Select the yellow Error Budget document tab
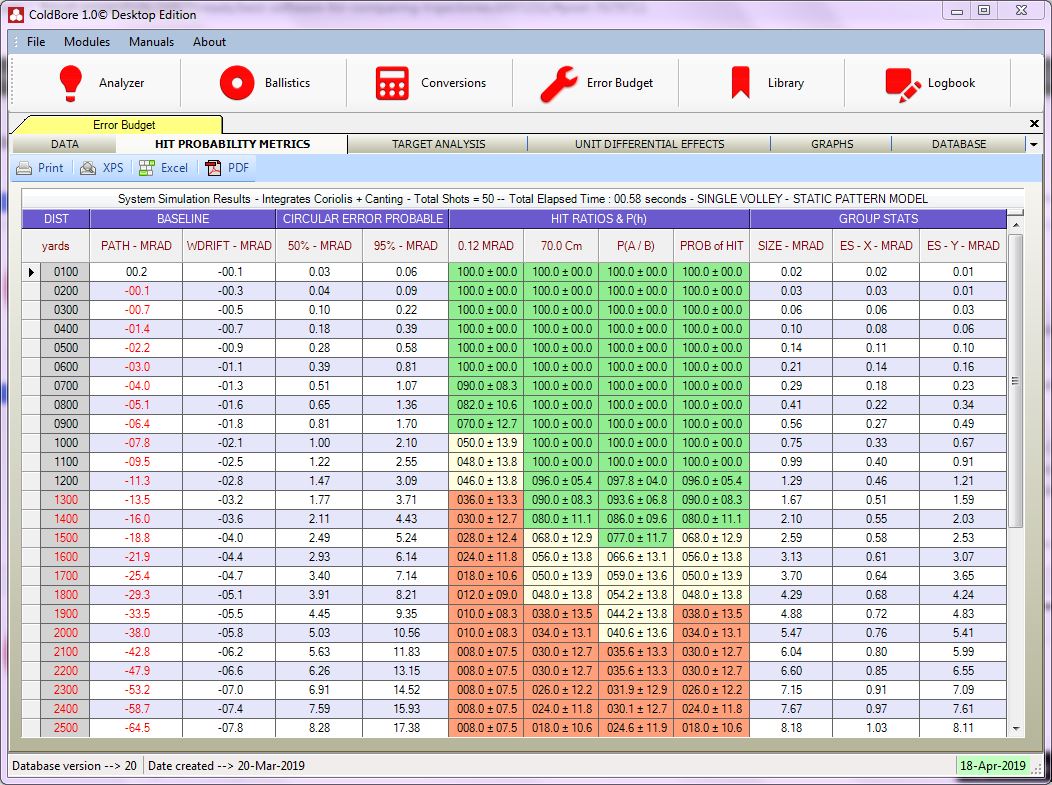The width and height of the screenshot is (1052, 785). 123,125
